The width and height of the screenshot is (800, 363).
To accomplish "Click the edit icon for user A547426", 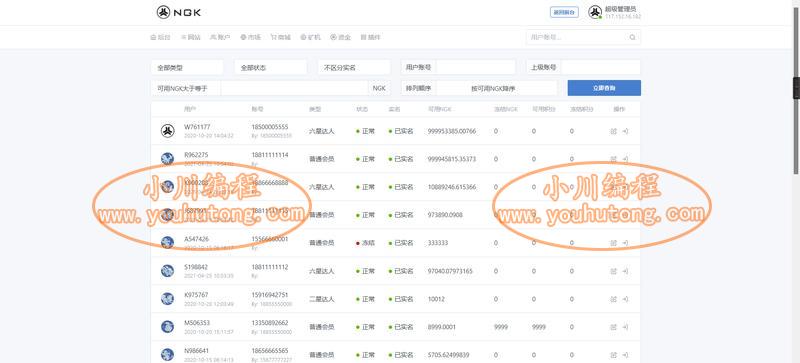I will (614, 243).
